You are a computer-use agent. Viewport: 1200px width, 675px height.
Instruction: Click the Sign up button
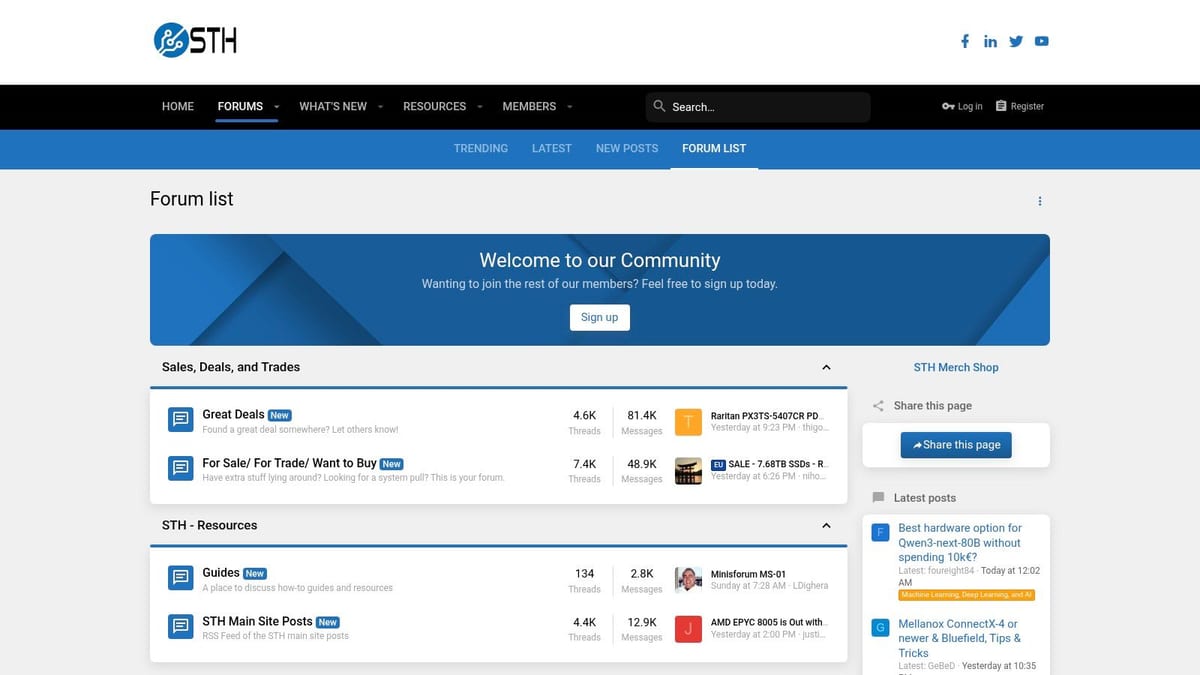click(x=600, y=317)
